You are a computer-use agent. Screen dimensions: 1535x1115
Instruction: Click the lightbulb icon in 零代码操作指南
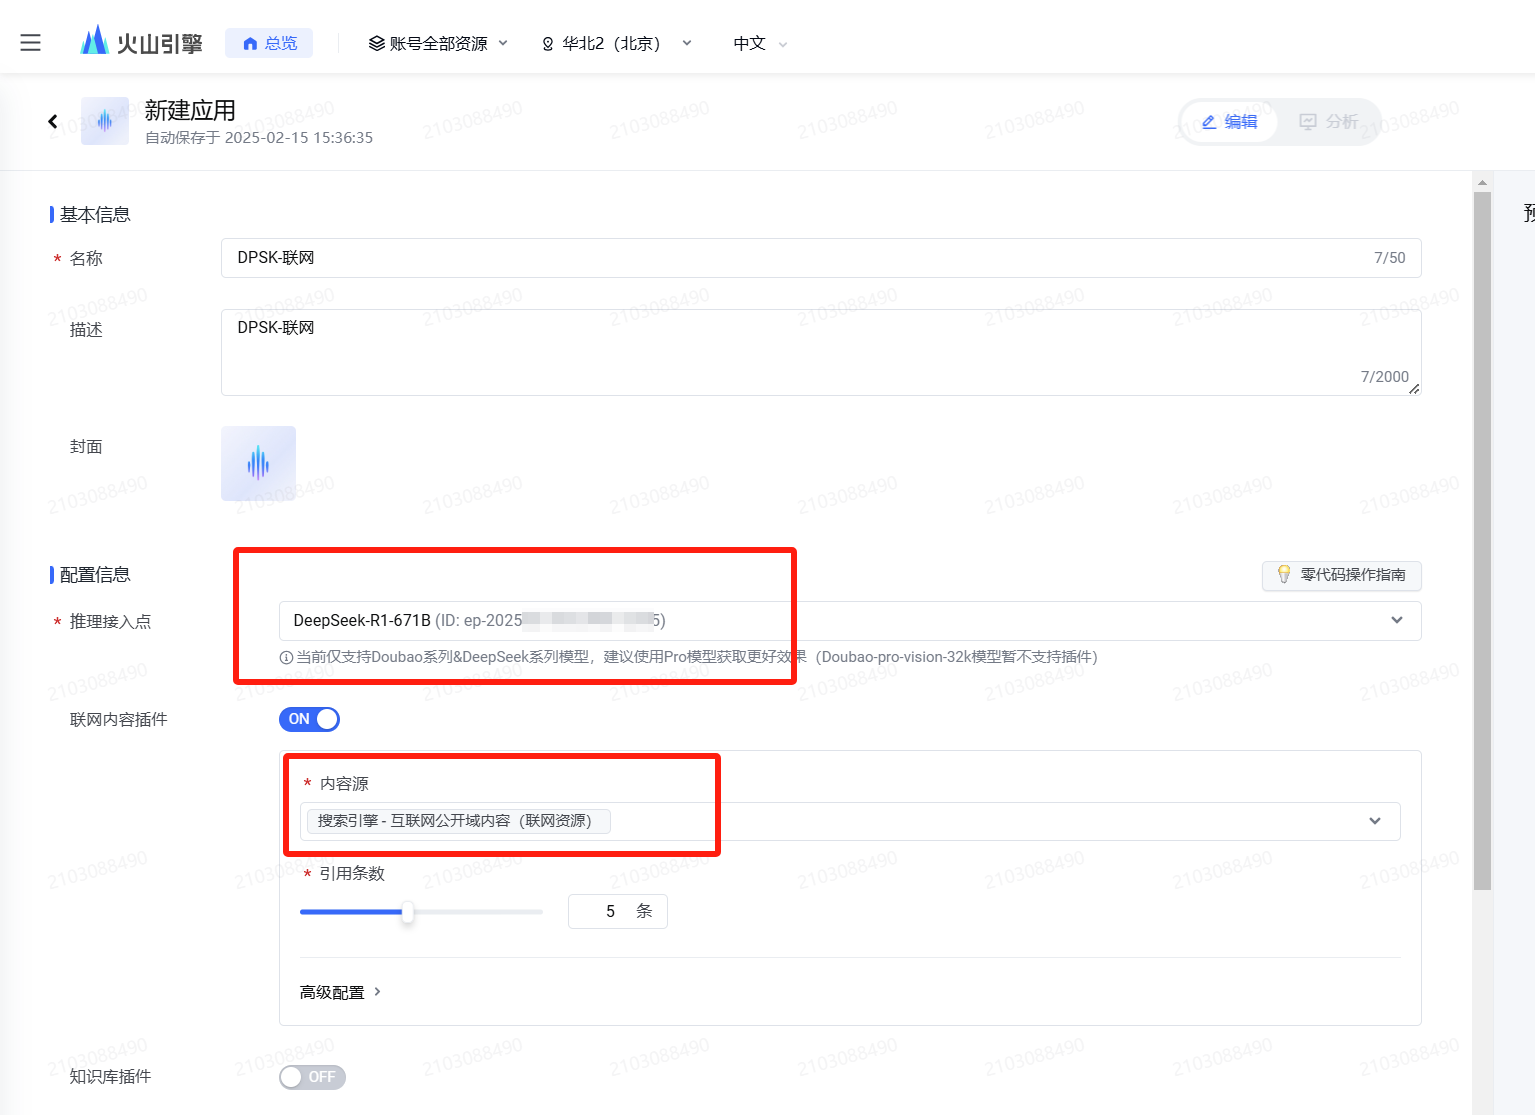[x=1284, y=574]
